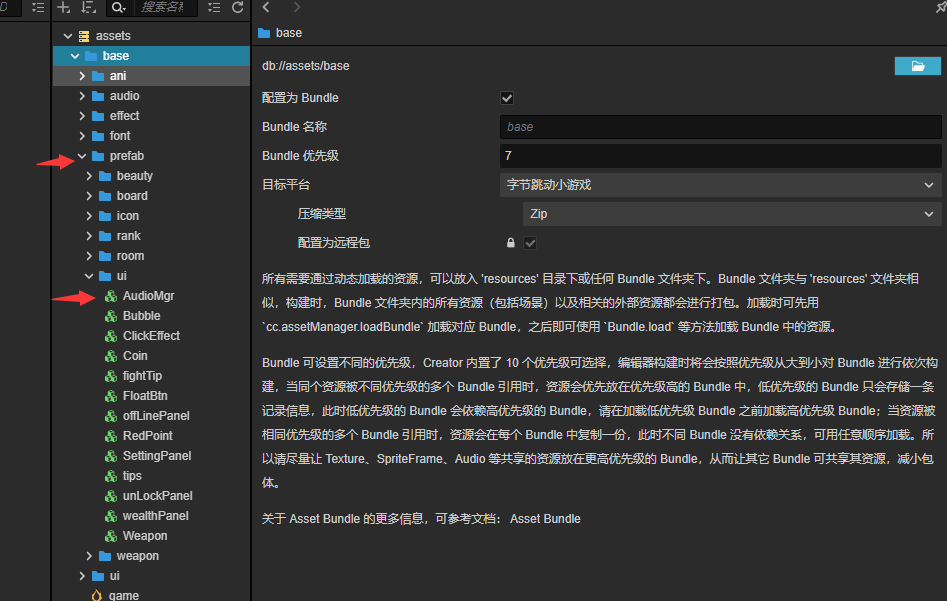Click the audio folder icon
947x601 pixels.
pos(98,96)
